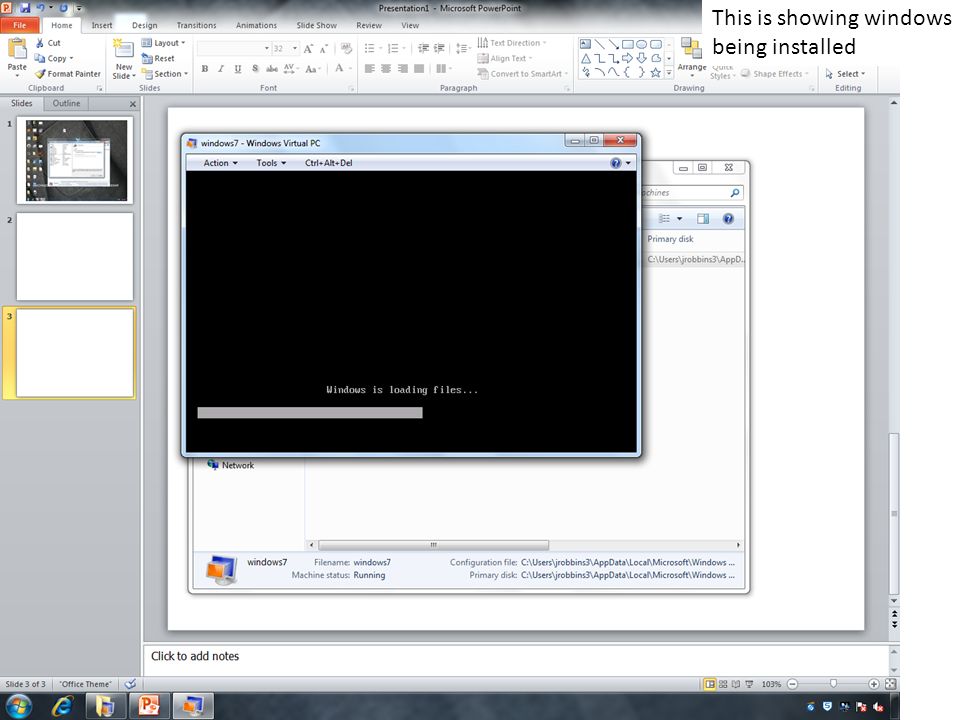This screenshot has width=960, height=720.
Task: Toggle Bold formatting
Action: [x=204, y=69]
